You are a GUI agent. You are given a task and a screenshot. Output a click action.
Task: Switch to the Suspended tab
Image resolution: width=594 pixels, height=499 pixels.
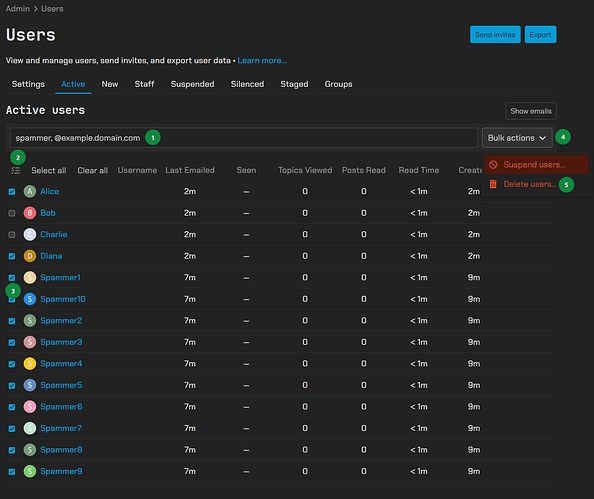192,84
